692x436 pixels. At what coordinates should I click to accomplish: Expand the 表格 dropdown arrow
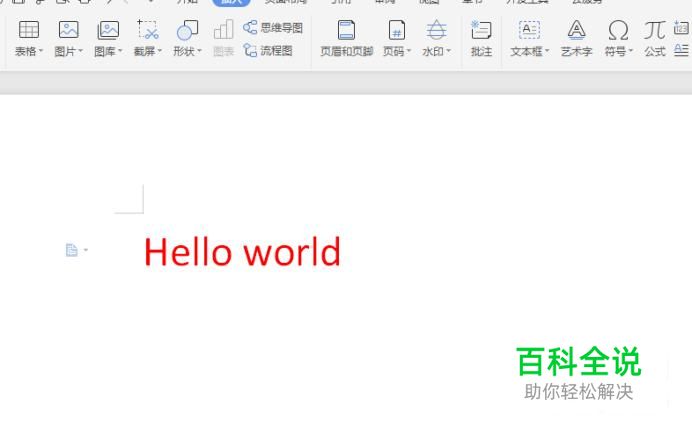(41, 51)
